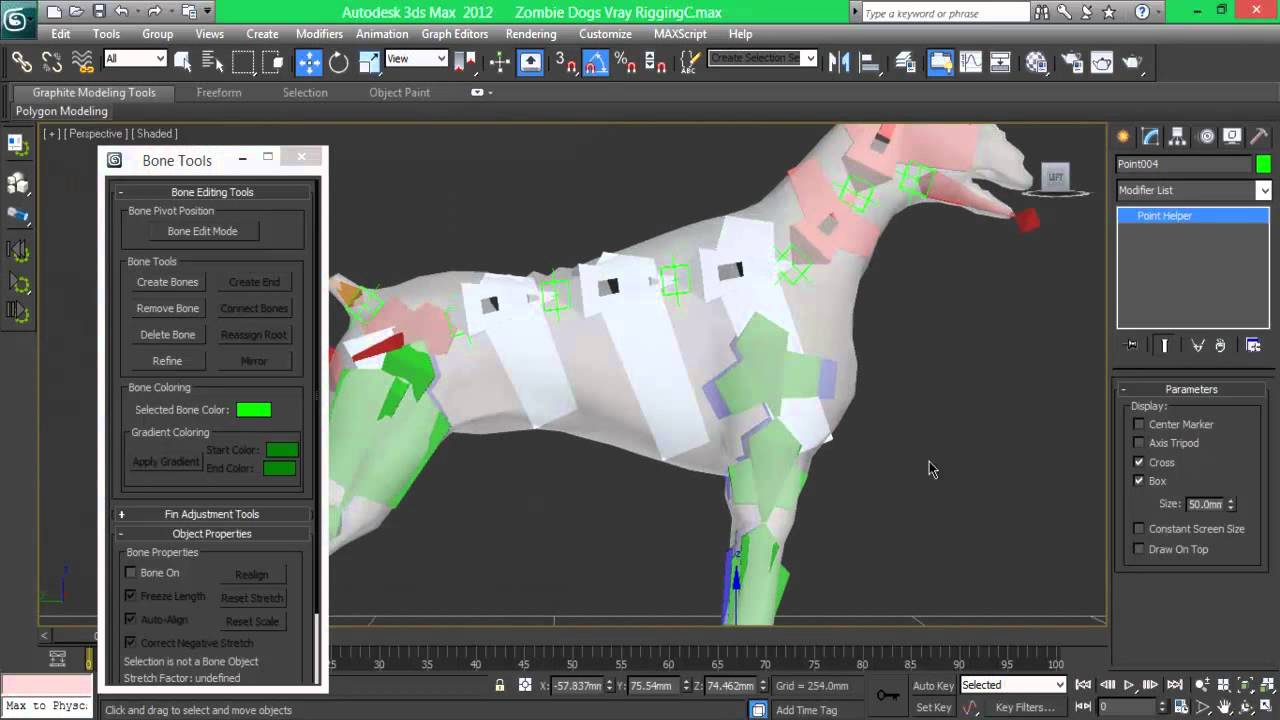Click the Bind to Space Warp icon
The width and height of the screenshot is (1280, 720).
(x=83, y=62)
